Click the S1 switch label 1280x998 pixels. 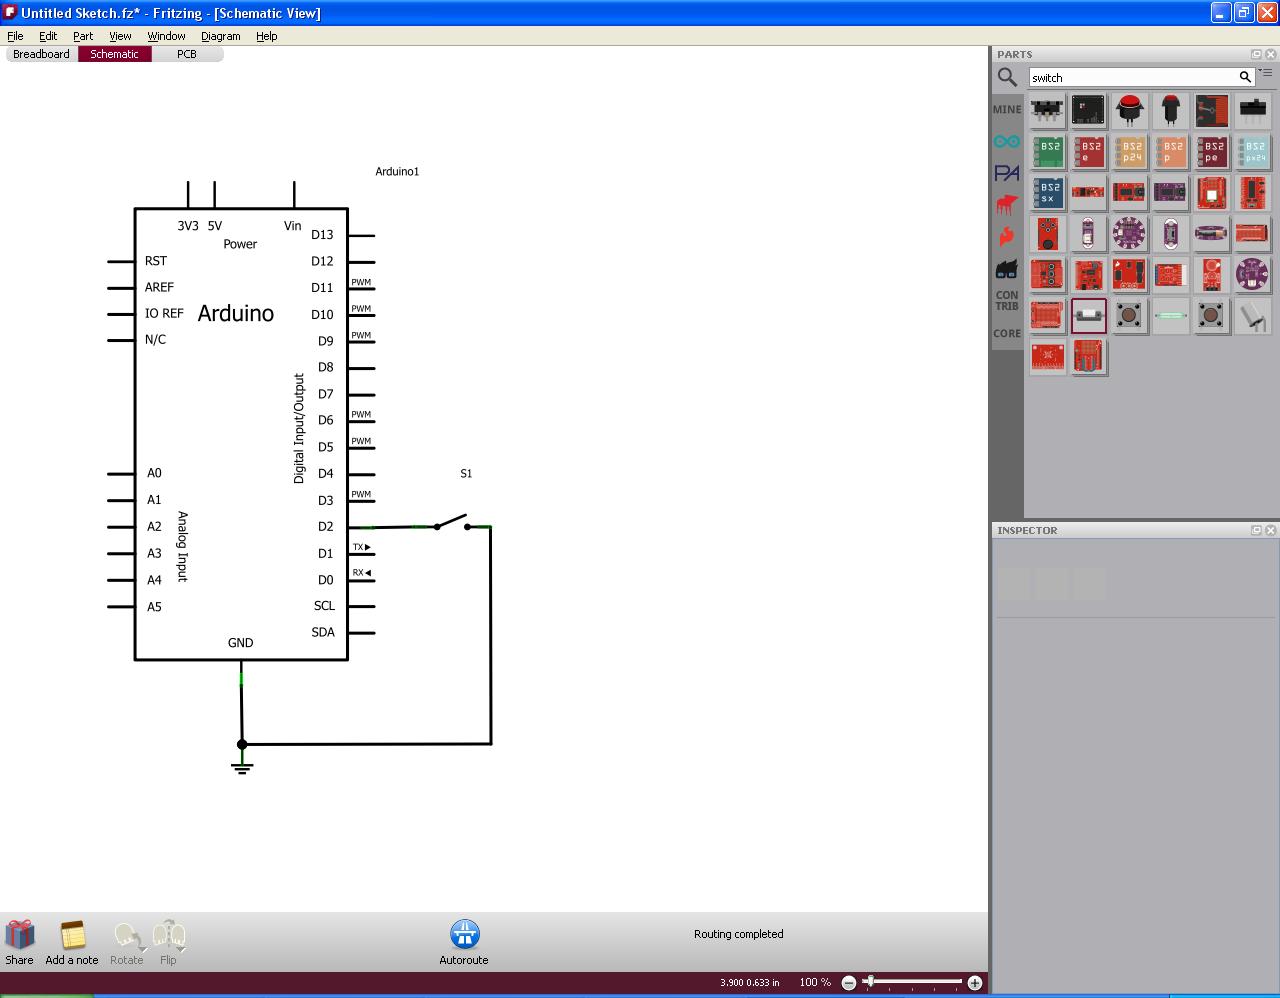pos(466,473)
